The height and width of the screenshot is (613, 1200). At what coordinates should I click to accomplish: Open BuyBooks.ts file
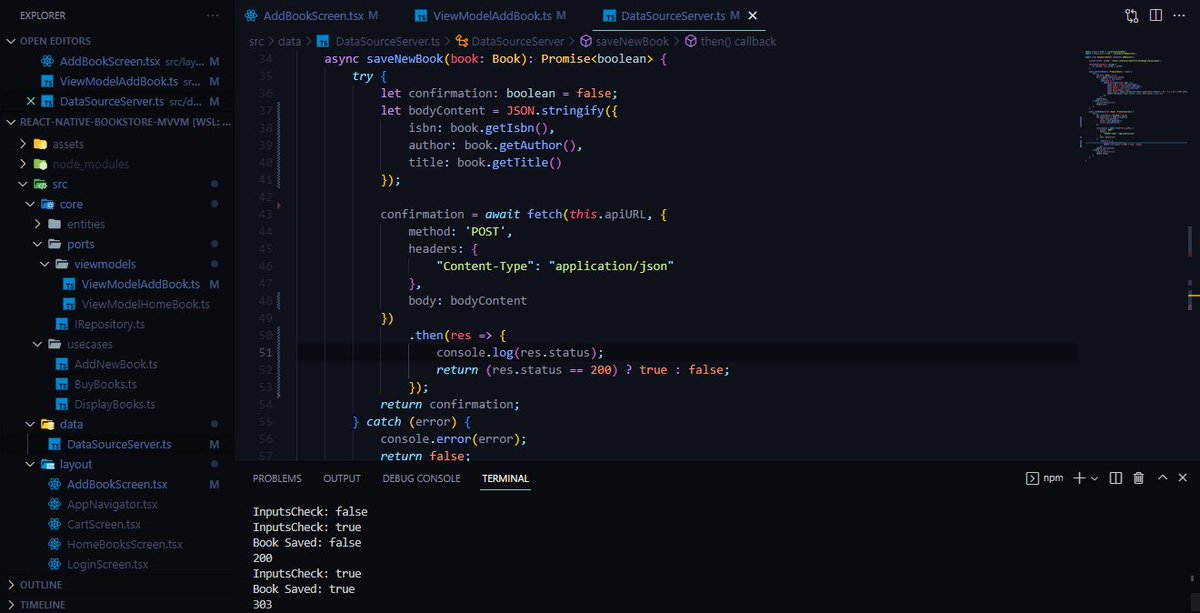click(x=105, y=384)
